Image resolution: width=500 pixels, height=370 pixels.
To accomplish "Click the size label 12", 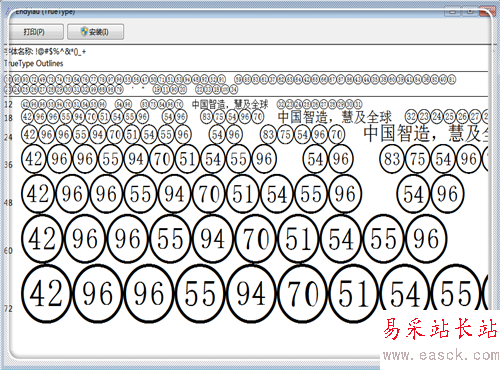I will [8, 104].
